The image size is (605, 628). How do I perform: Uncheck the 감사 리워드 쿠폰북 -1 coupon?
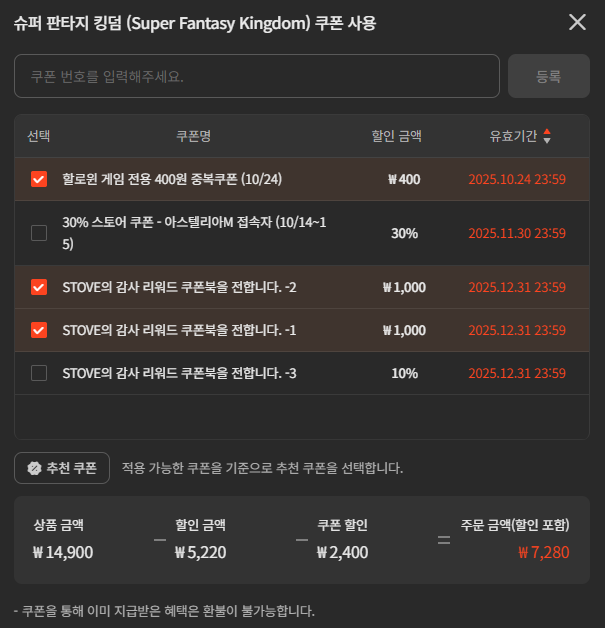click(x=39, y=329)
